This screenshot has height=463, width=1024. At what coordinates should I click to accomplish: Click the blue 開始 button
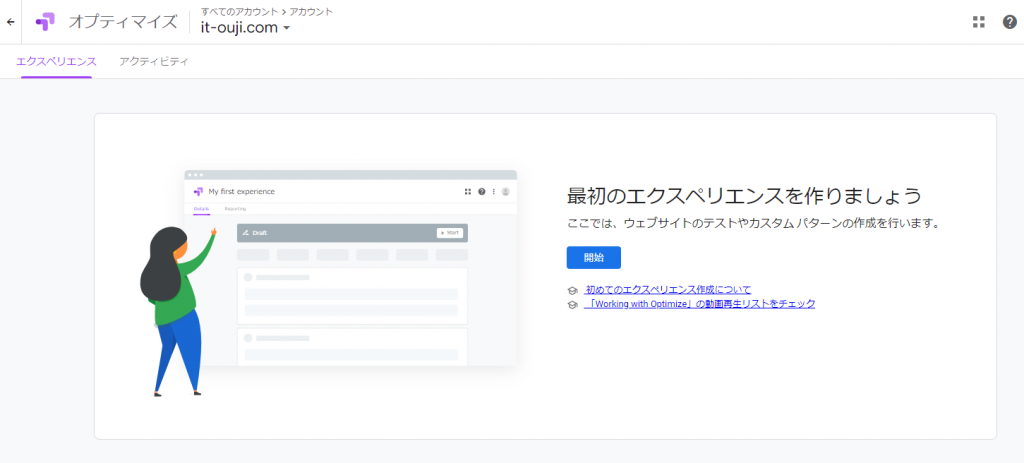[x=594, y=257]
